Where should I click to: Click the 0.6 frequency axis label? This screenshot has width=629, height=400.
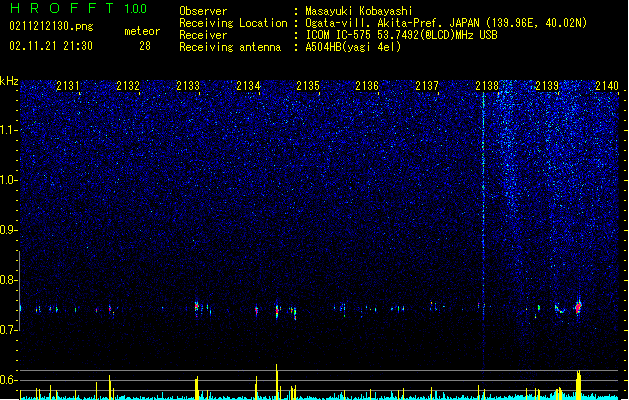pos(9,380)
